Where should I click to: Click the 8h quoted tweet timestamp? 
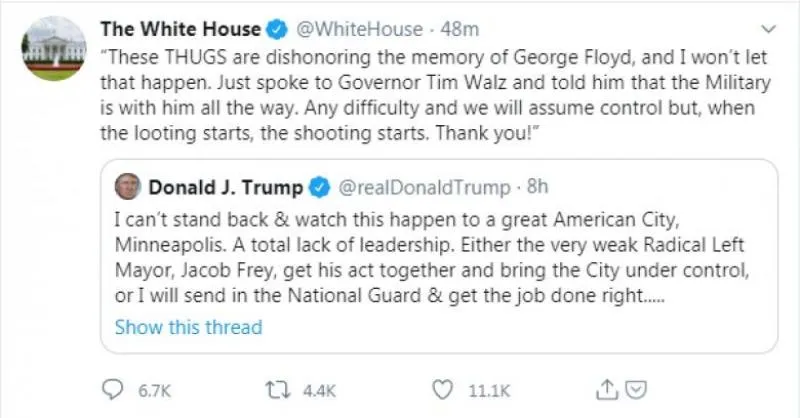(537, 187)
